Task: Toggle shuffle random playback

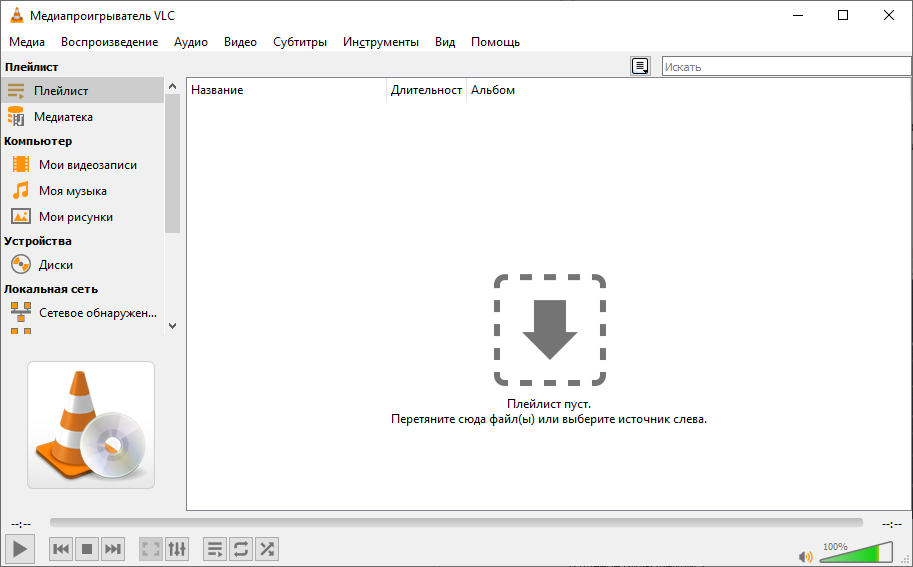Action: [x=267, y=548]
